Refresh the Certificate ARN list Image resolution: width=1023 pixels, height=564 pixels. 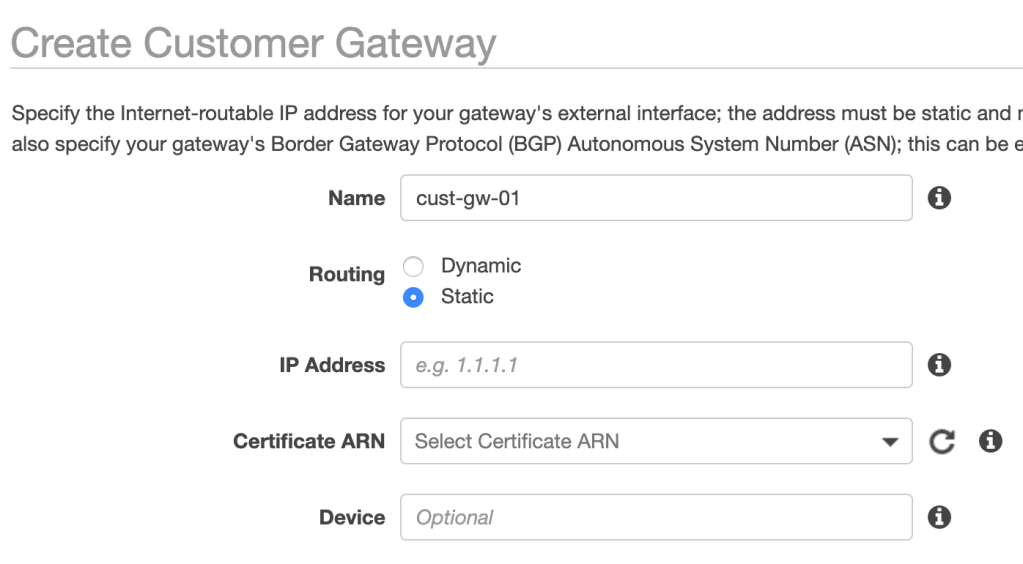pos(941,441)
